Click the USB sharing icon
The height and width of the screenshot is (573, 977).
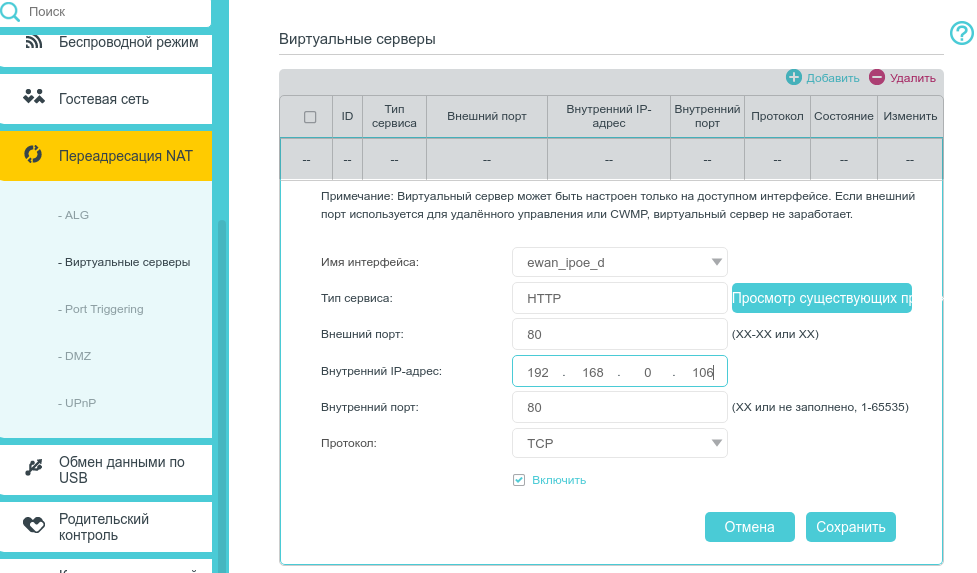(x=34, y=467)
